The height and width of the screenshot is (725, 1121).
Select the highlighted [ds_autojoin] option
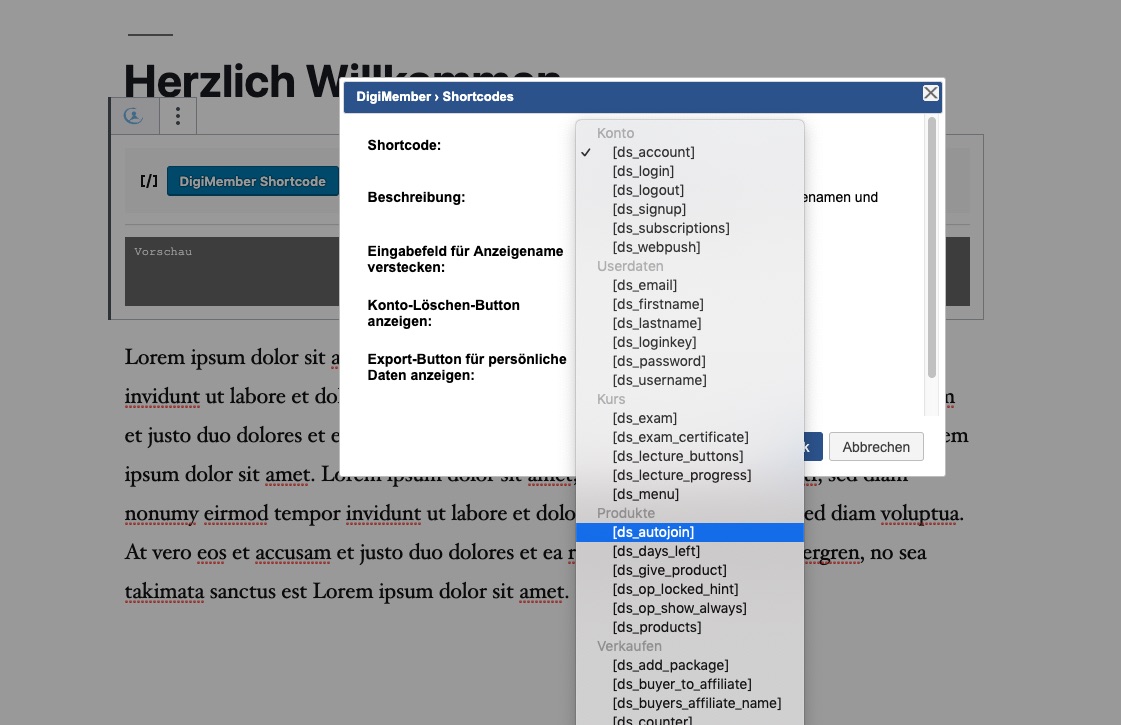click(x=690, y=532)
